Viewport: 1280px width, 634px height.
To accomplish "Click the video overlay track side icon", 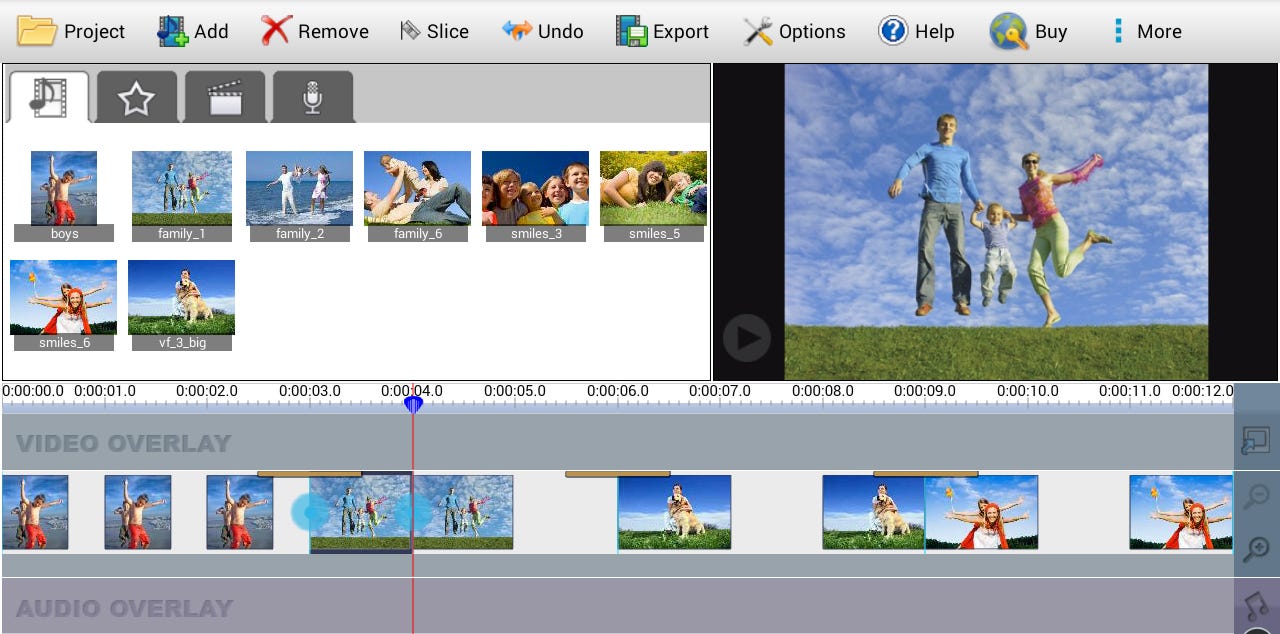I will [x=1256, y=441].
